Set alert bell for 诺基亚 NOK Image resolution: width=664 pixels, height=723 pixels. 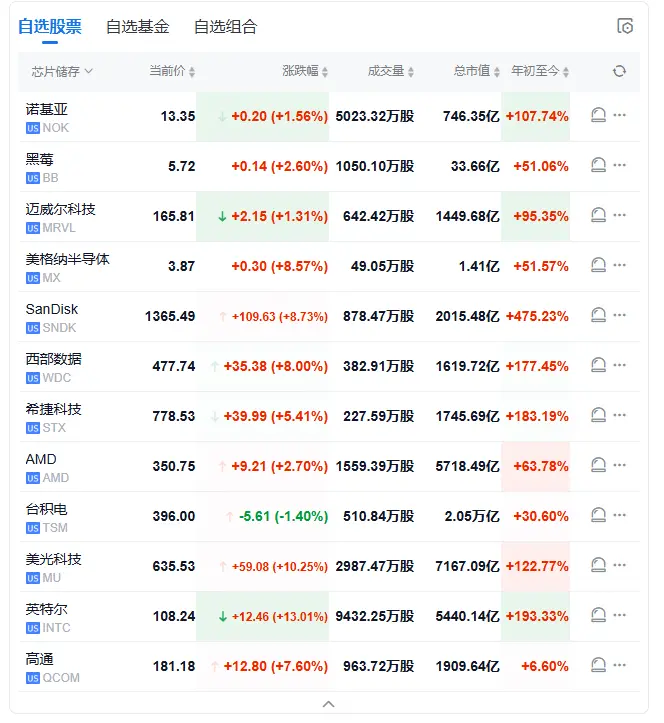click(x=598, y=115)
